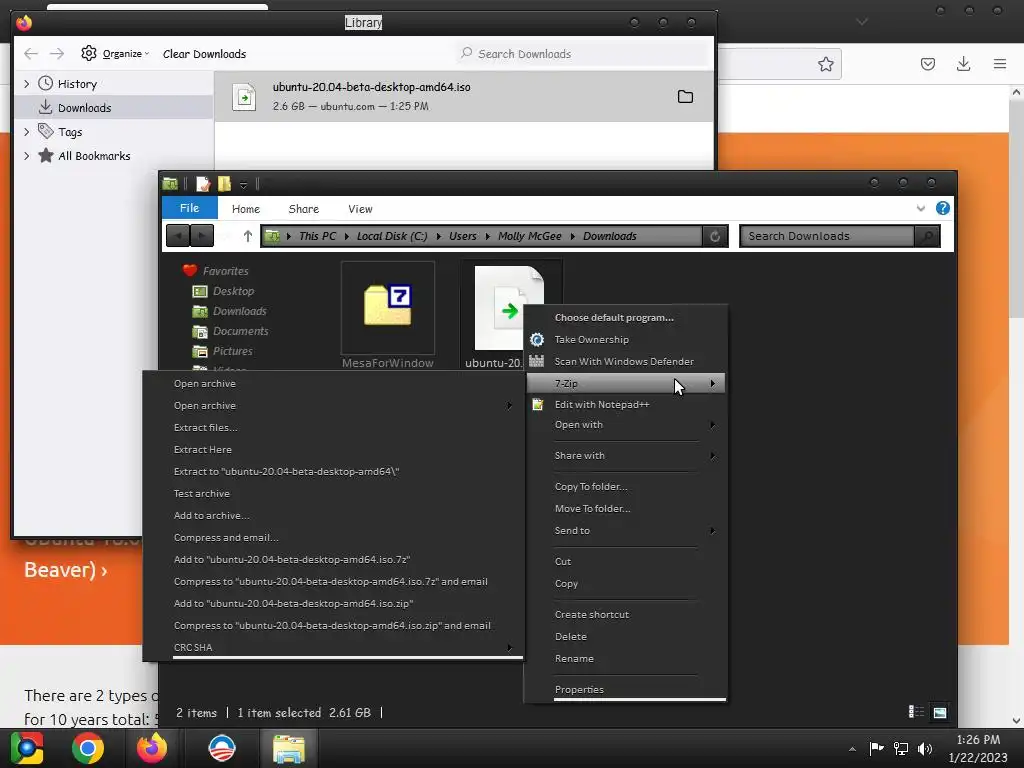Screen dimensions: 1024x768
Task: Click Local Disk (C:) in breadcrumb
Action: (392, 236)
